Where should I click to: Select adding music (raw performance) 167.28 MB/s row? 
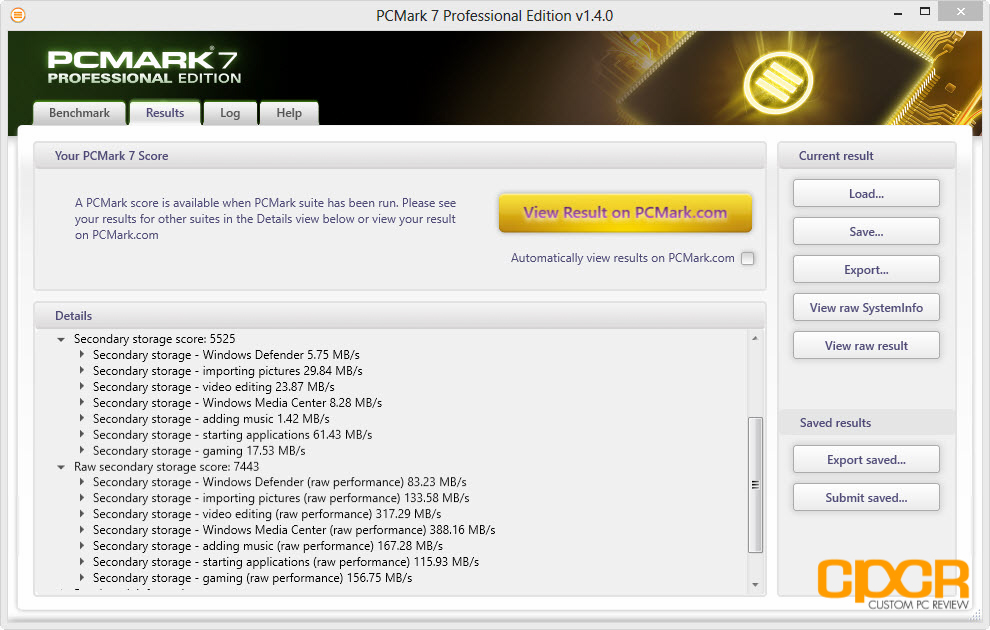268,545
